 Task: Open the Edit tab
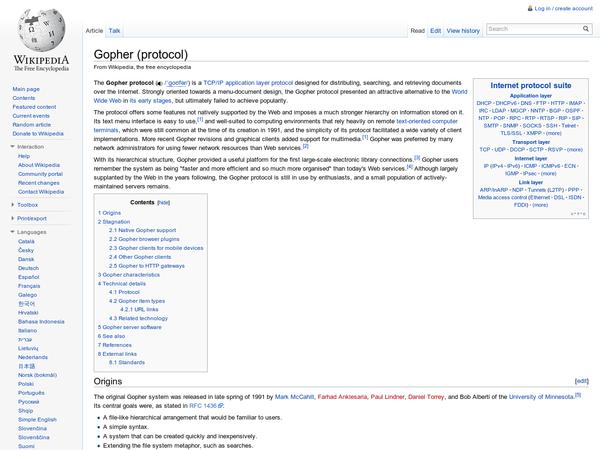click(x=435, y=31)
